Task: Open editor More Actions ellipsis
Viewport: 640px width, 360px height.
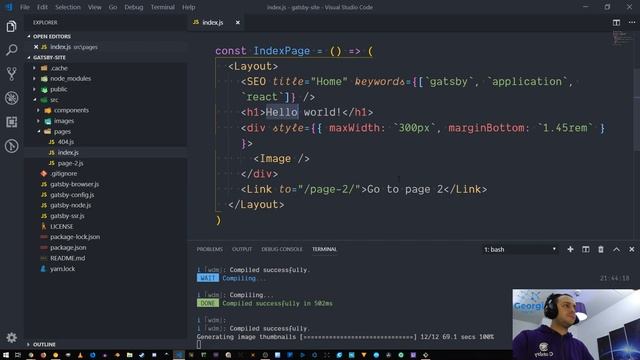Action: pos(632,22)
